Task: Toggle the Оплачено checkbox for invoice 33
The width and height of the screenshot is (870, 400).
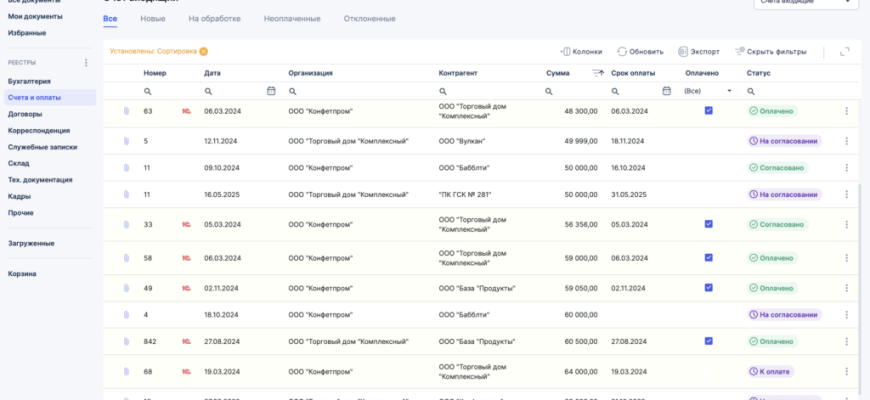Action: [708, 224]
